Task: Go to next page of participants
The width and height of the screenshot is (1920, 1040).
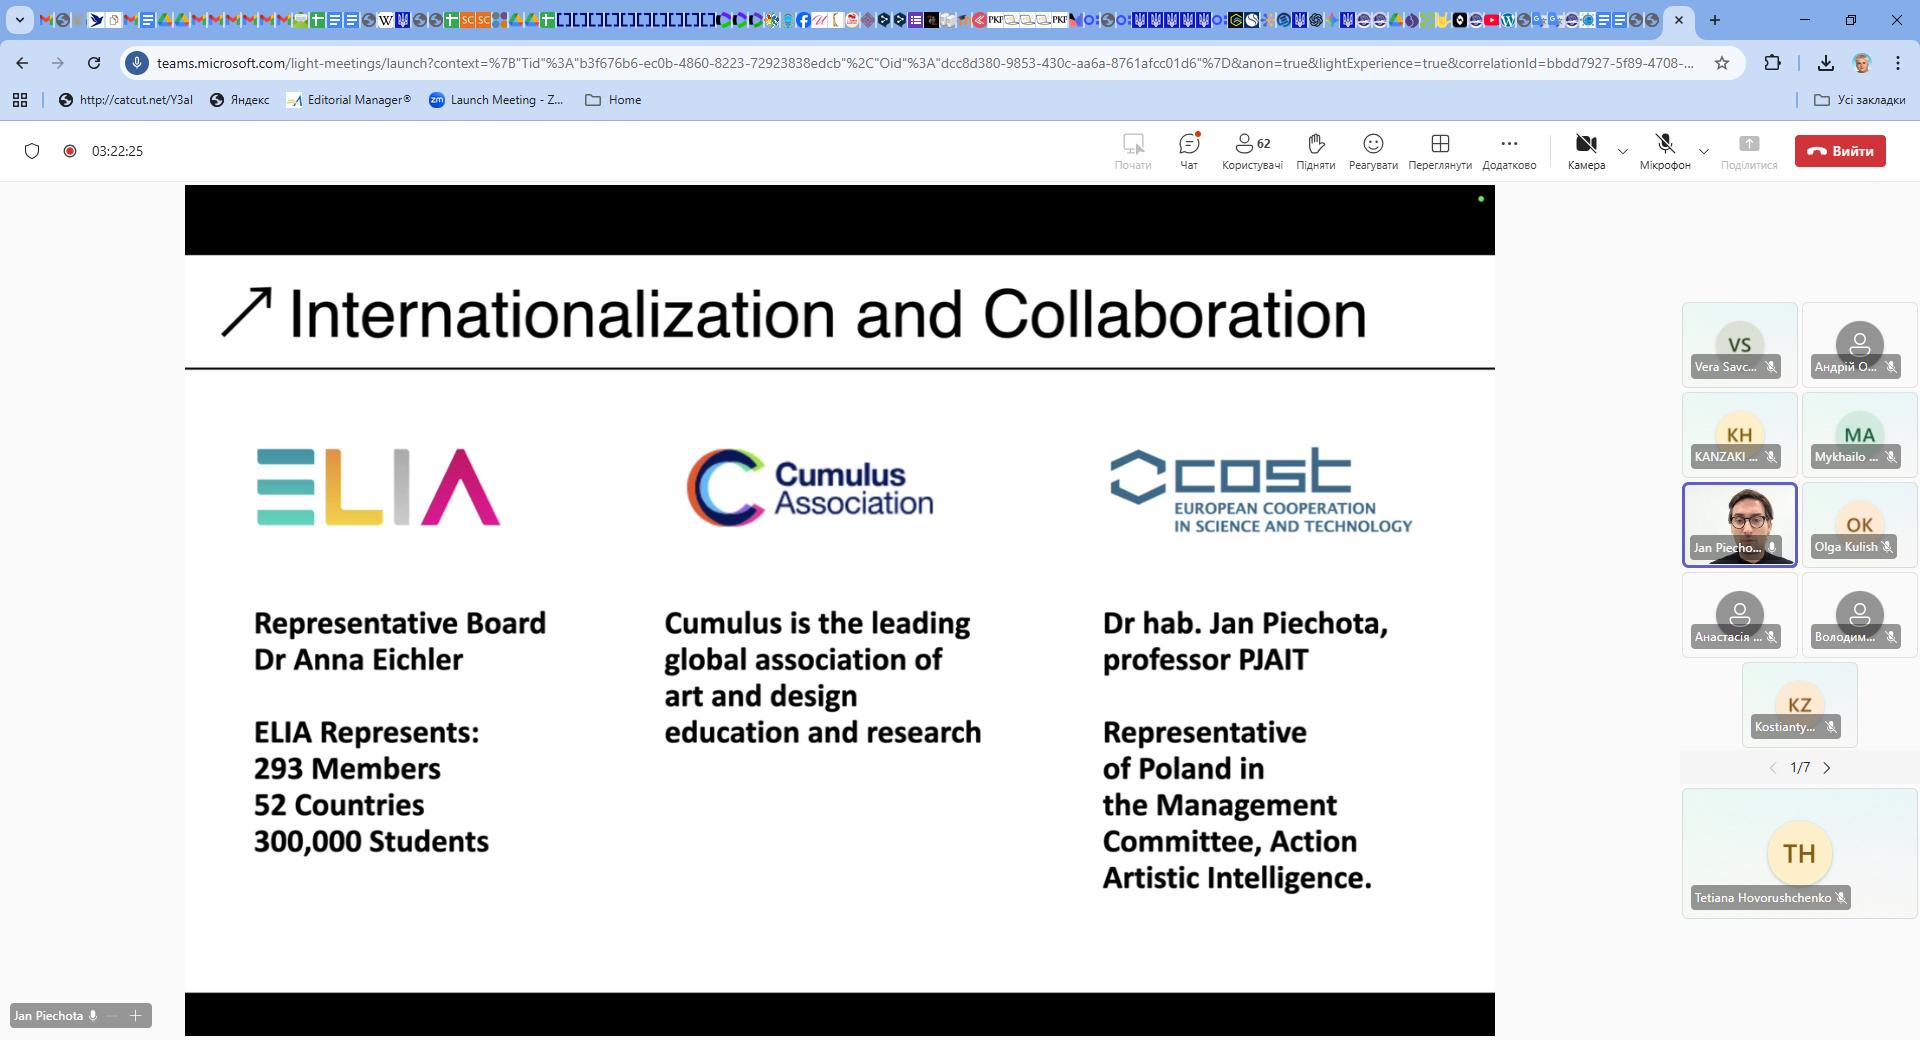Action: tap(1827, 768)
